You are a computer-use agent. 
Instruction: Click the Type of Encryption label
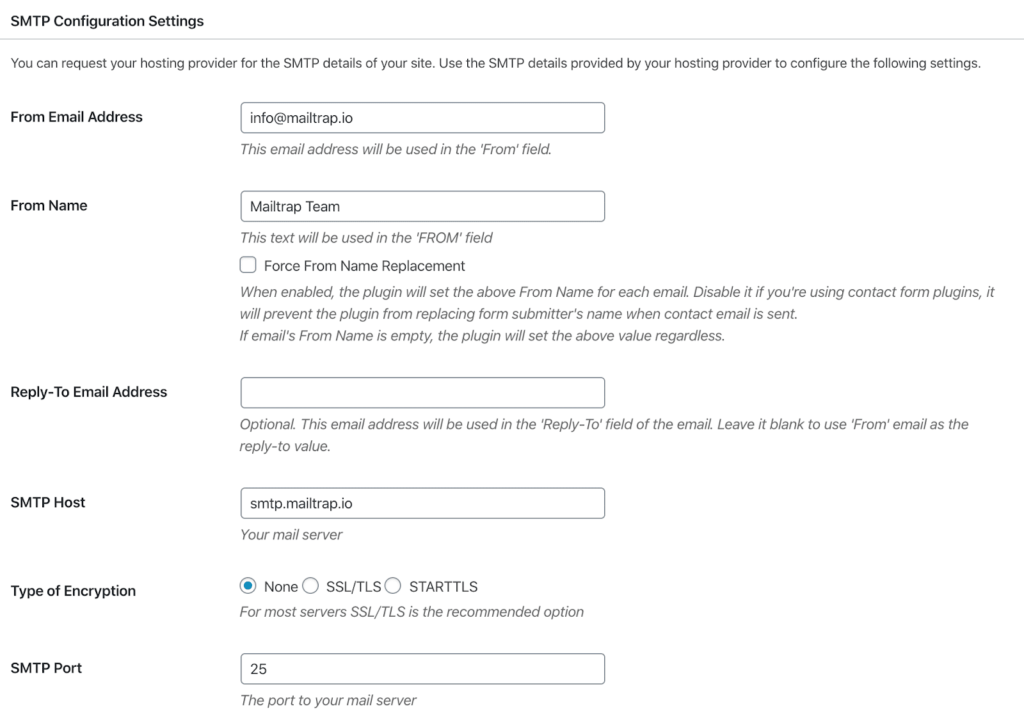[x=72, y=591]
